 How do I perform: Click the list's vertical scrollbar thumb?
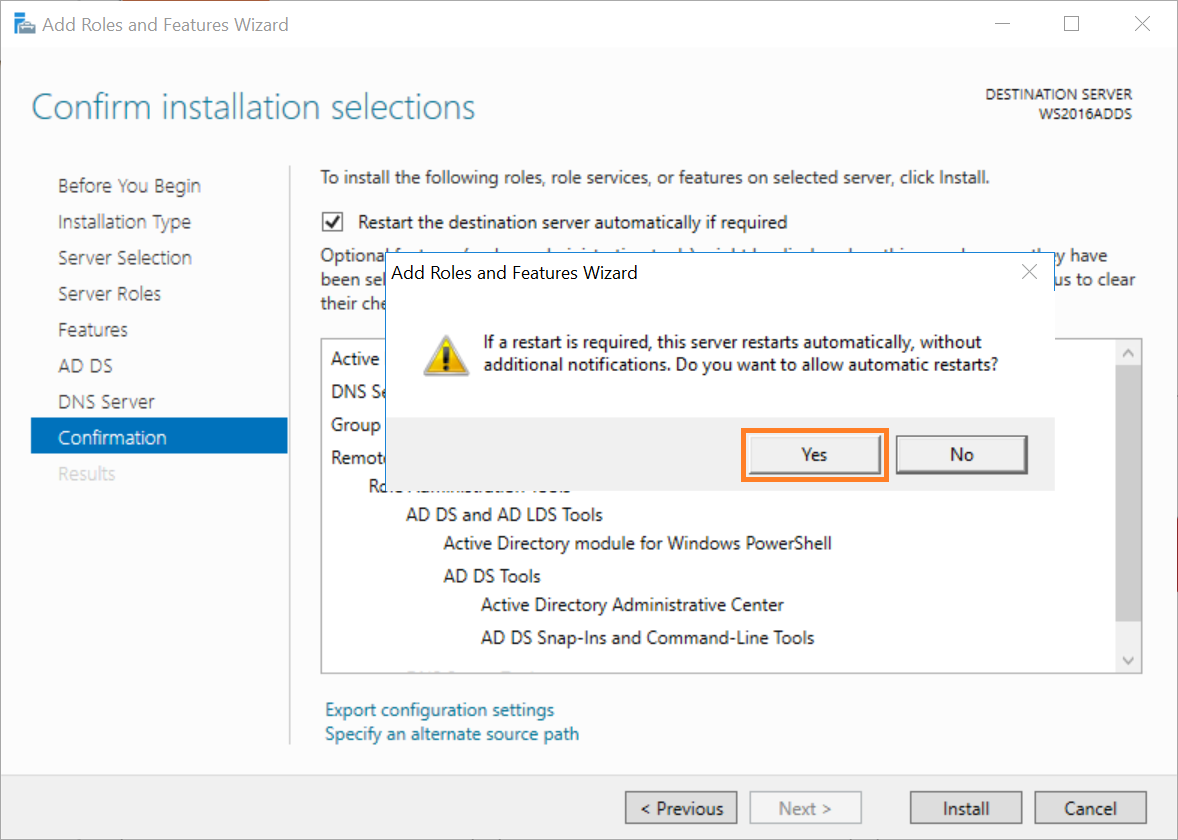coord(1128,493)
